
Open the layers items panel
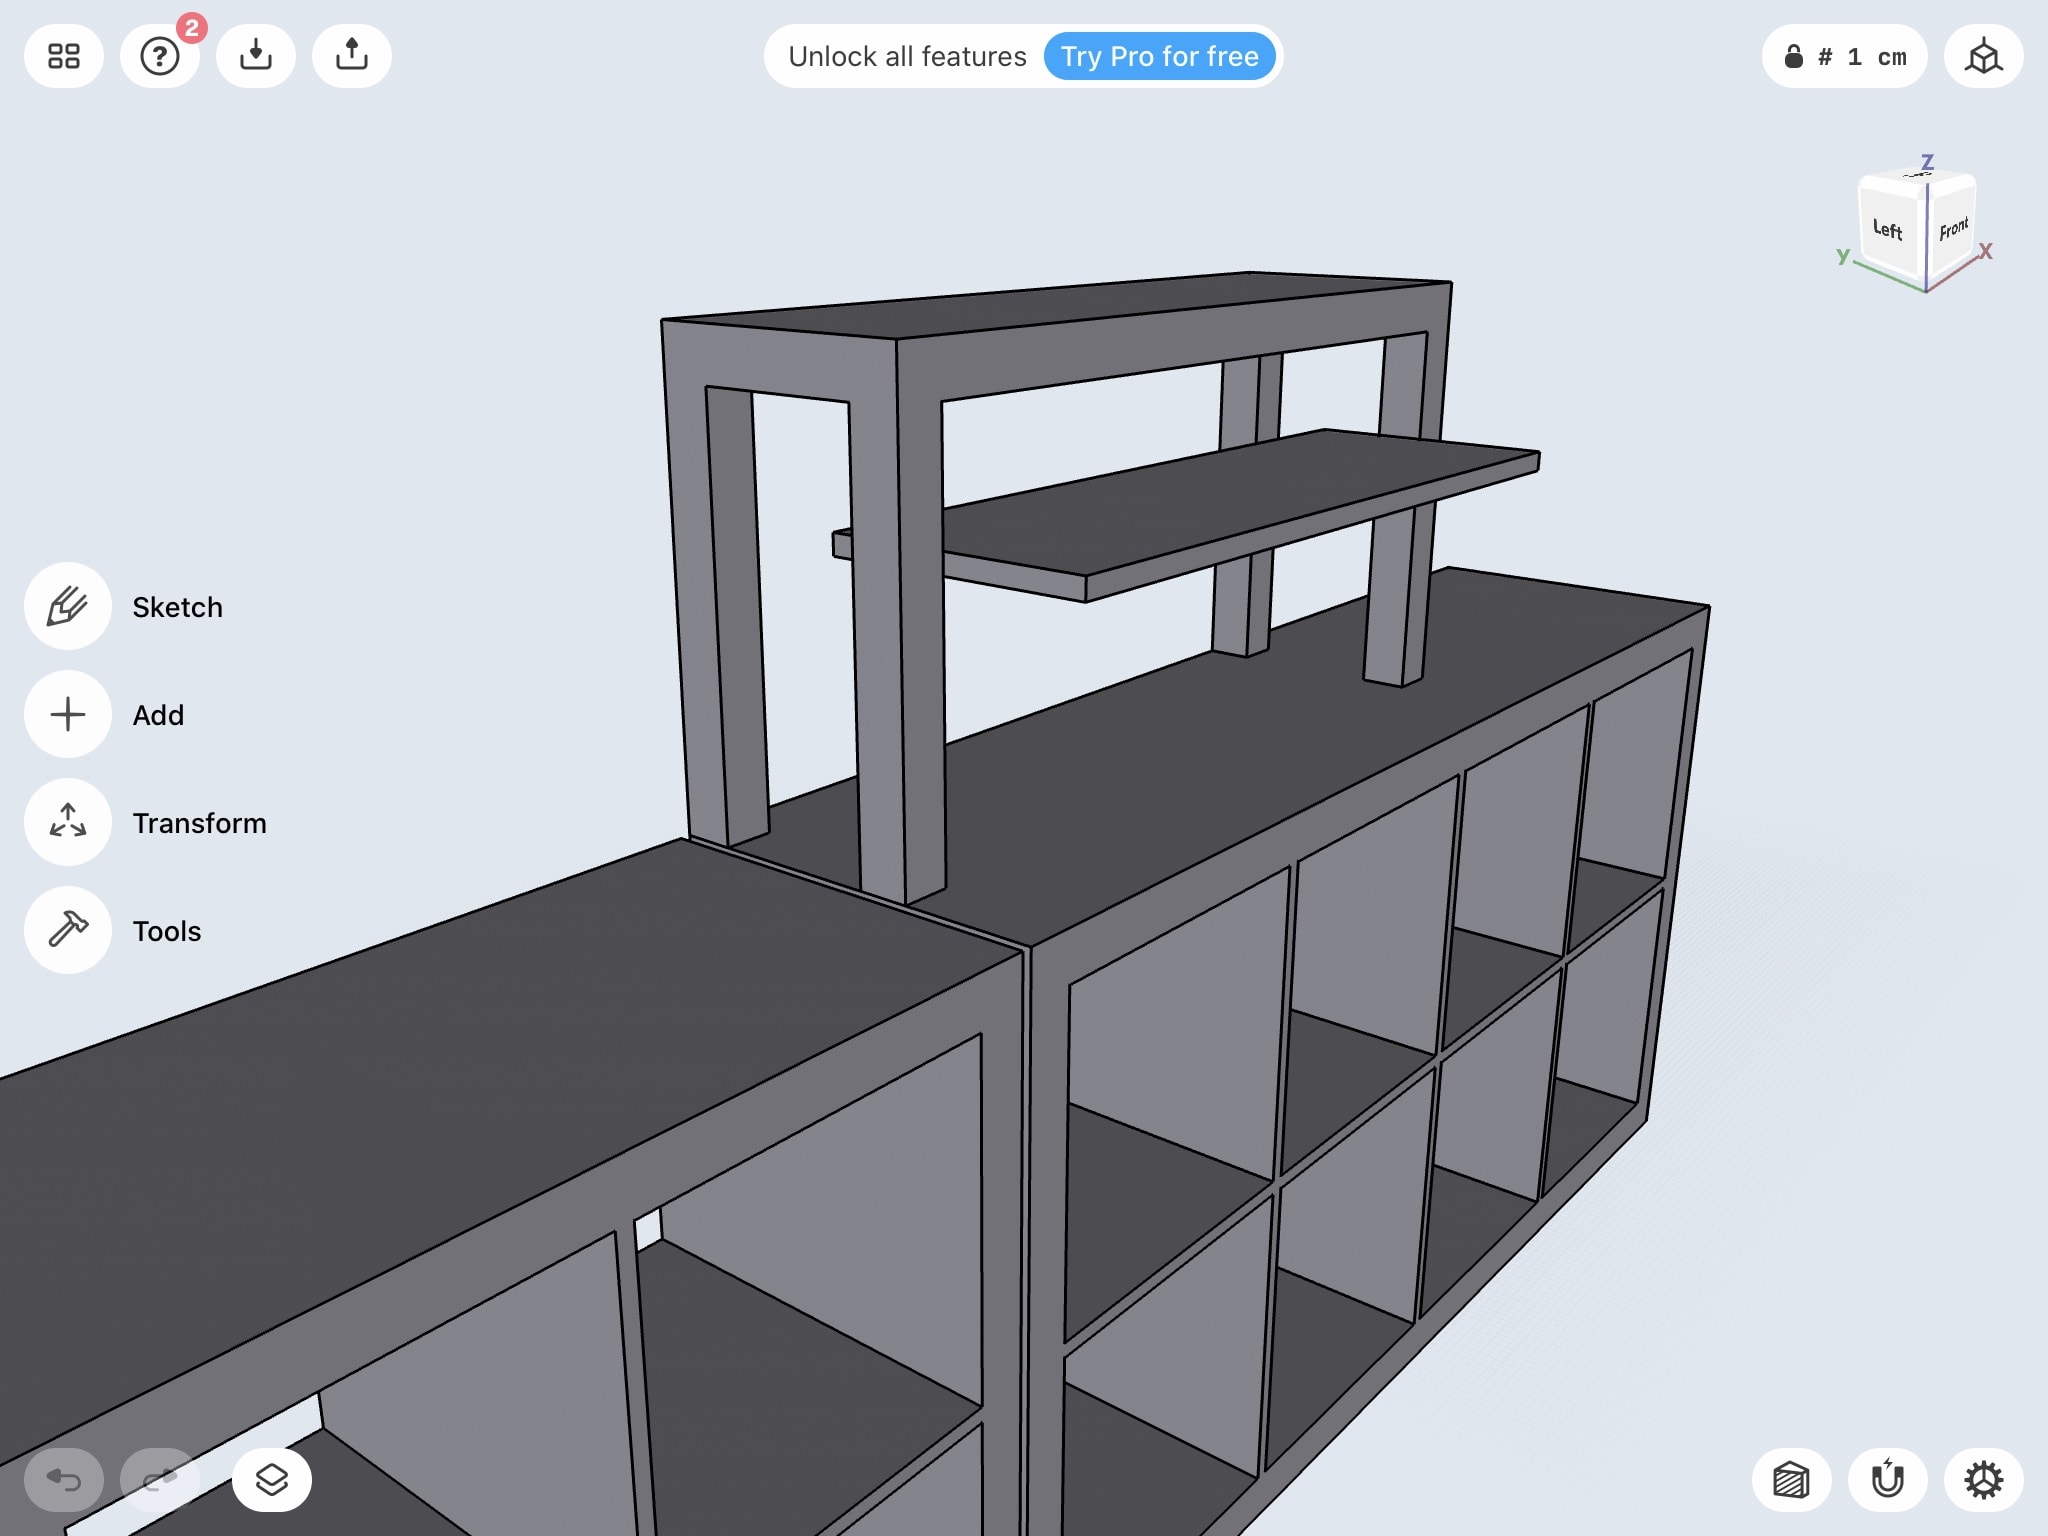pyautogui.click(x=272, y=1479)
